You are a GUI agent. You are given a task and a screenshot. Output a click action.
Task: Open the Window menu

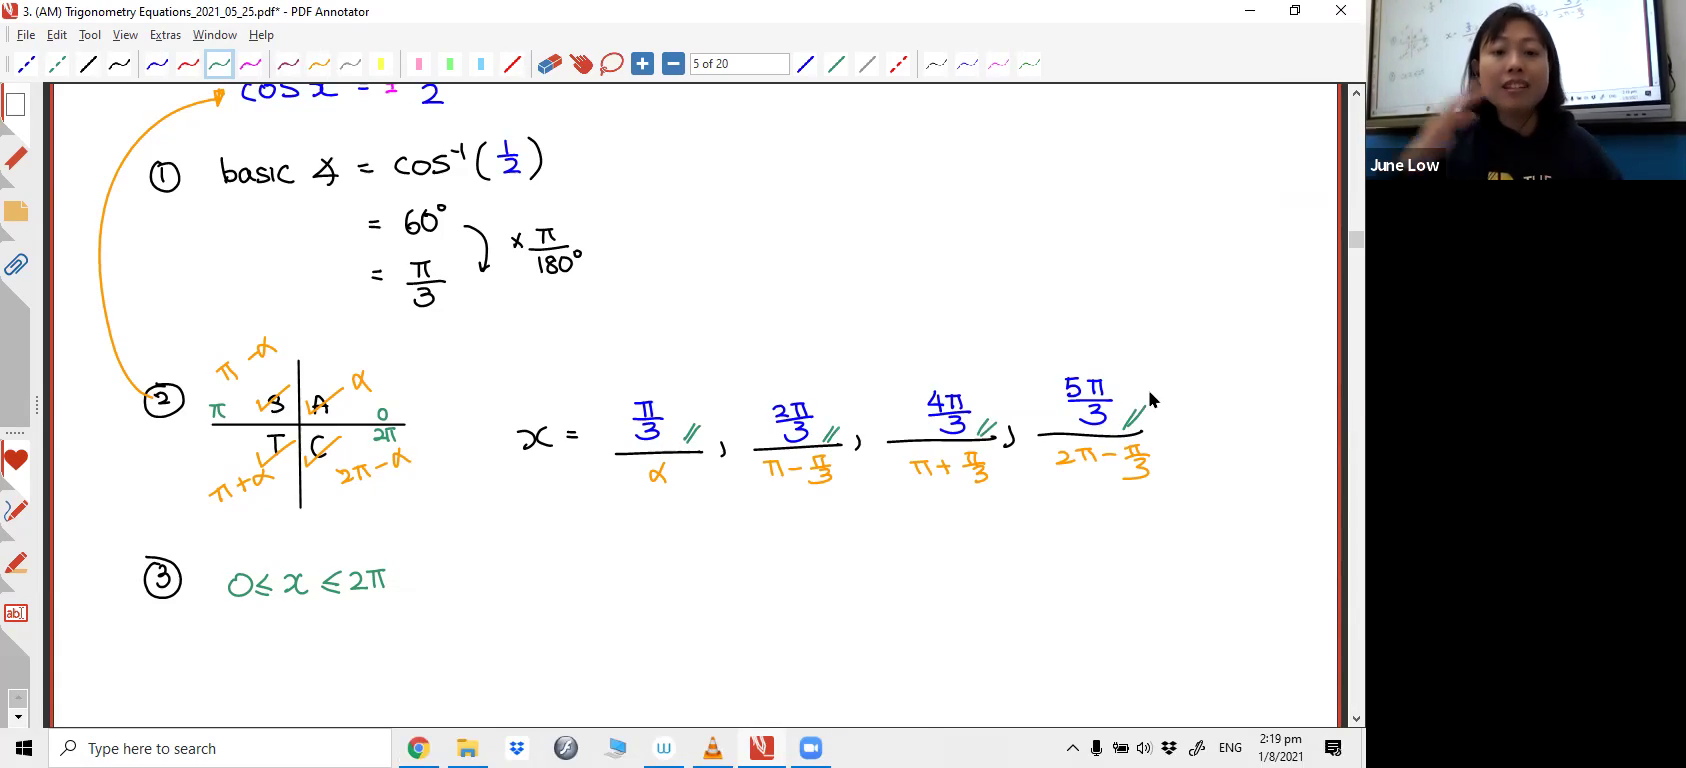pos(214,35)
